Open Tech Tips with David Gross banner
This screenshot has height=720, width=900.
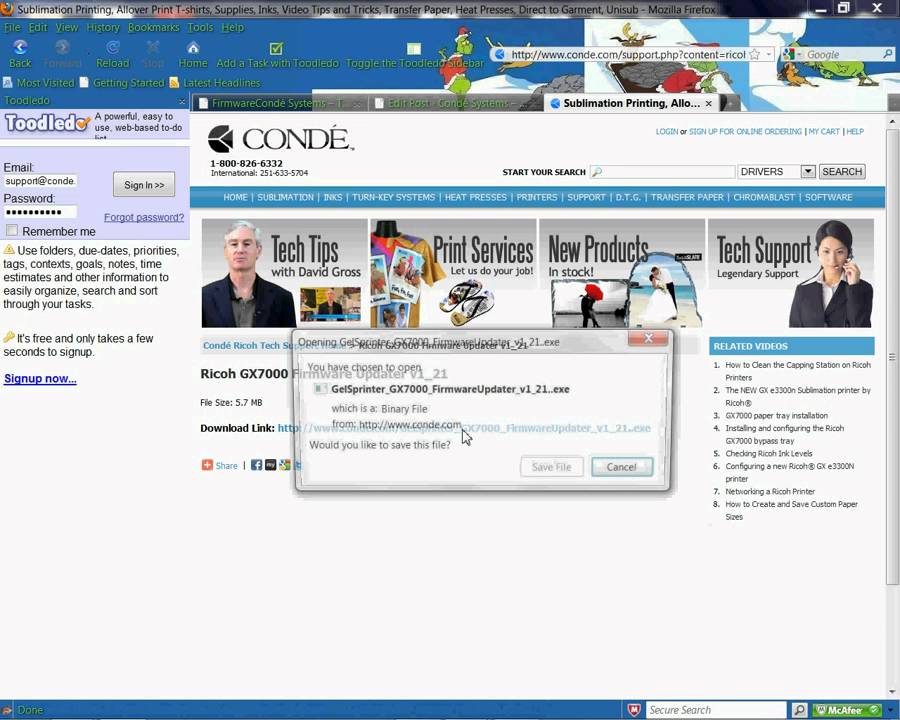coord(284,273)
